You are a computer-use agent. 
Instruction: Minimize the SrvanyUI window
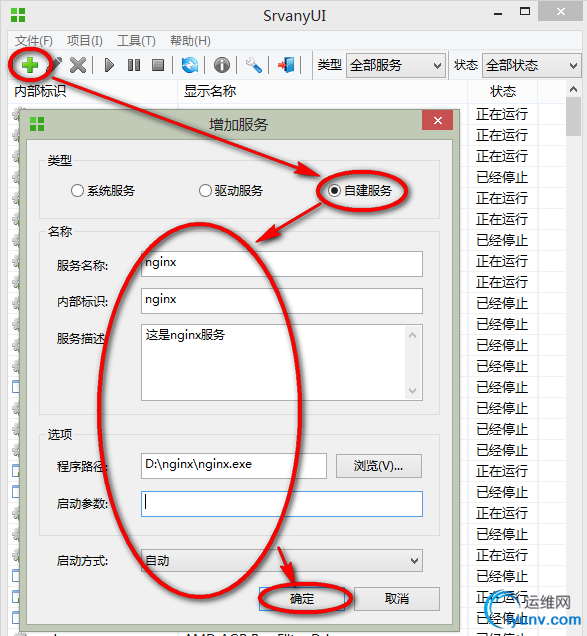pos(498,13)
